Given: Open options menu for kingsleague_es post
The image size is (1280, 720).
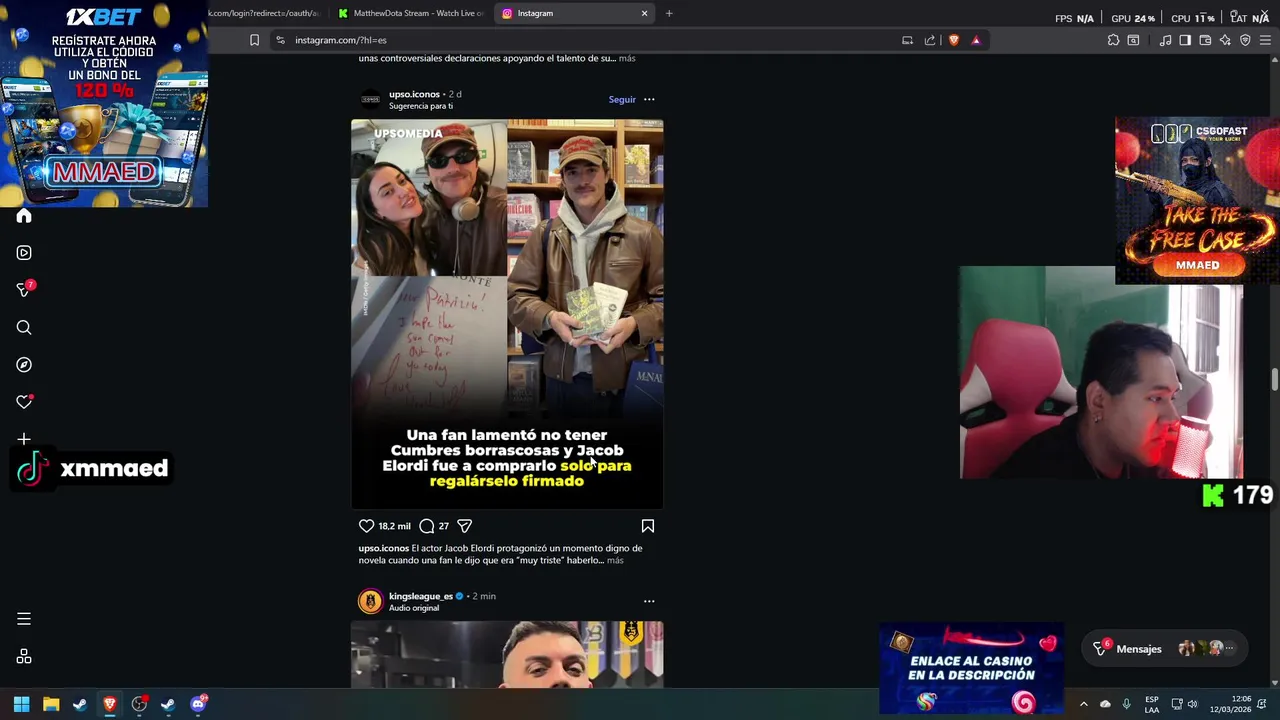Looking at the screenshot, I should tap(649, 601).
